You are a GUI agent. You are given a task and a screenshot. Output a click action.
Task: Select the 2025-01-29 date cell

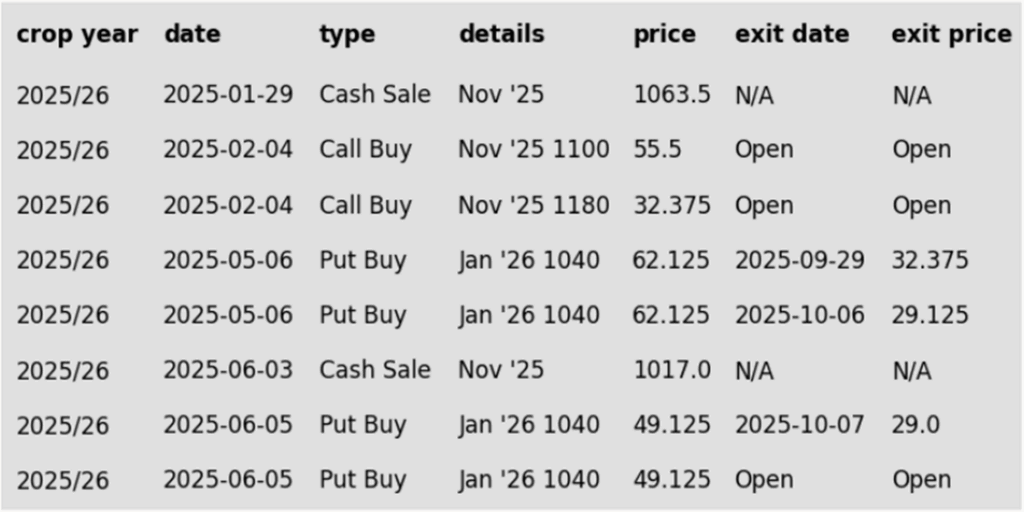click(x=228, y=95)
